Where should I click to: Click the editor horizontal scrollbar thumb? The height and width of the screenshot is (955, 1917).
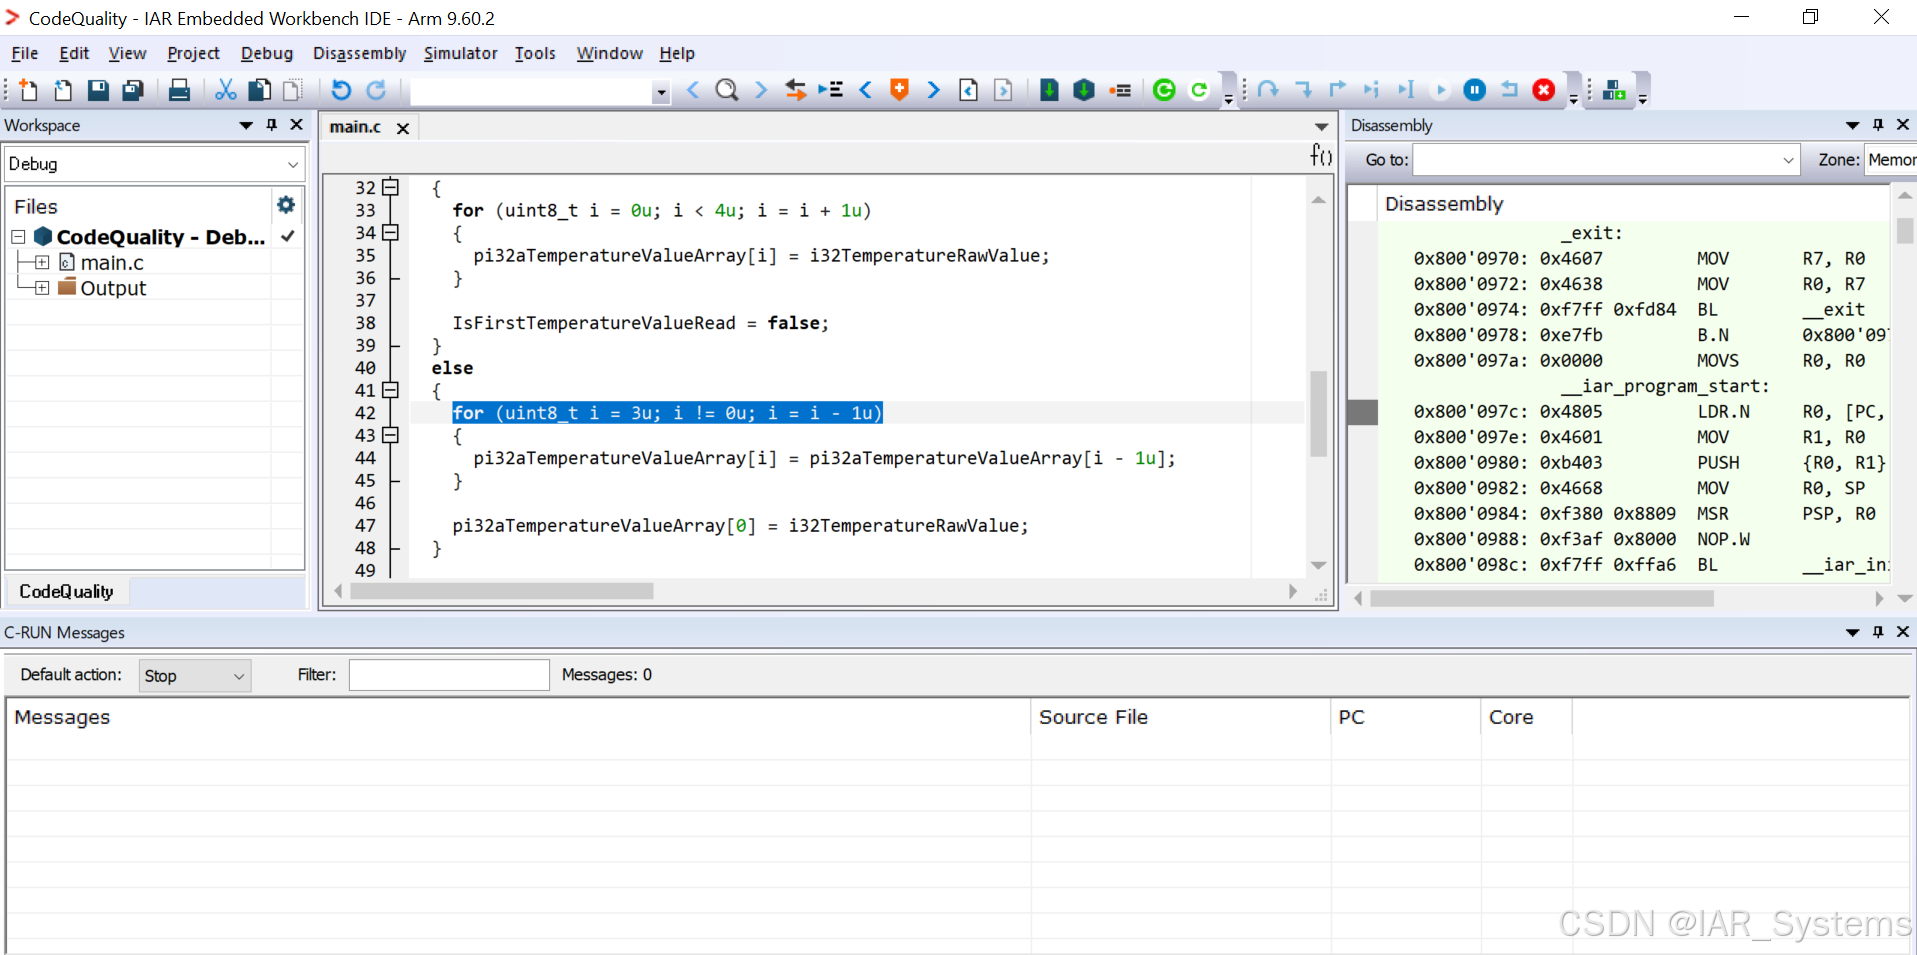[x=501, y=591]
